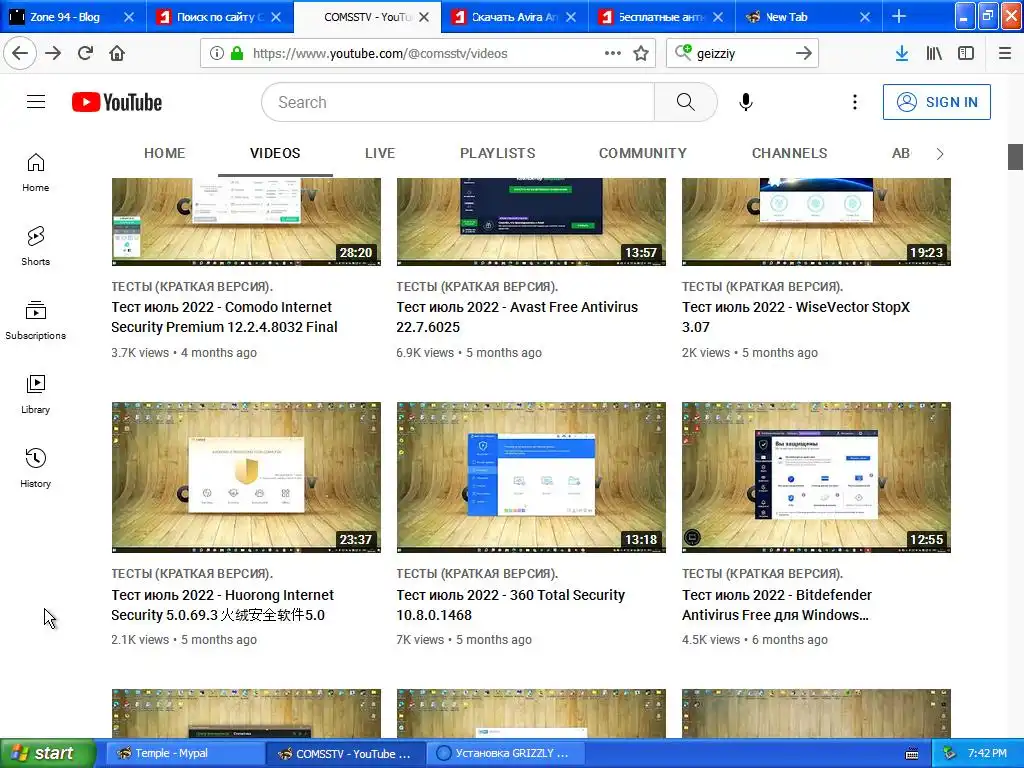1024x768 pixels.
Task: Switch to Zone 94 - Blog tab
Action: tap(64, 17)
